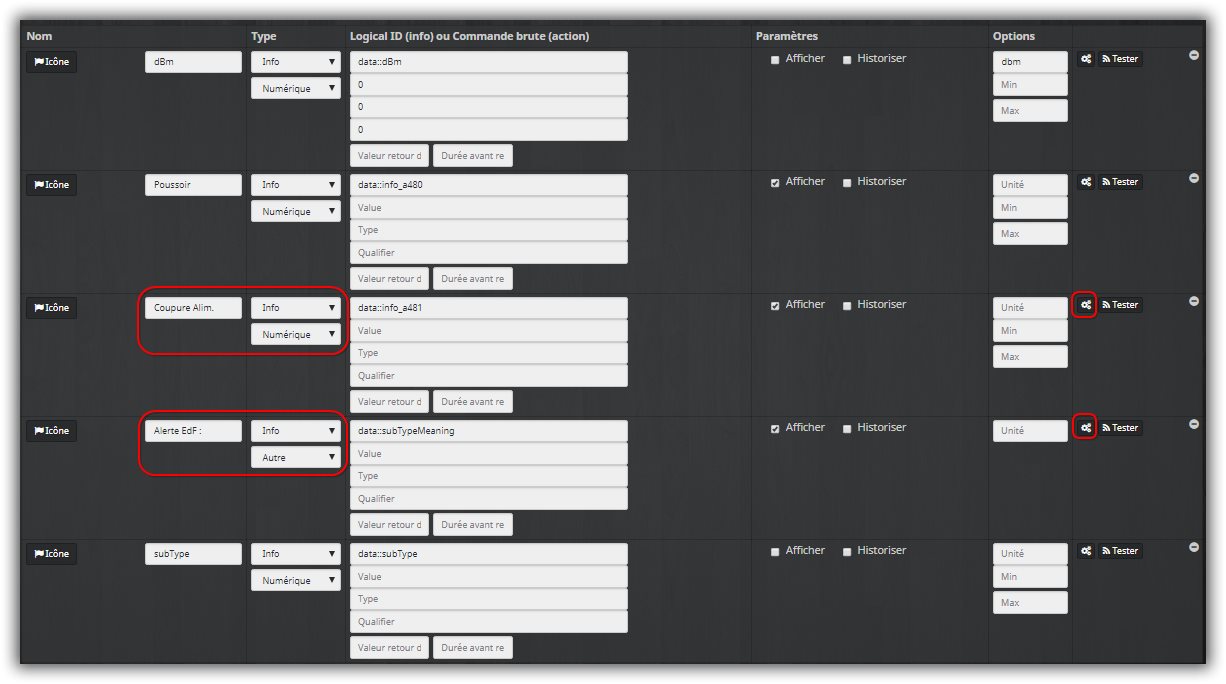Delete the Poussoir row using minus icon
The height and width of the screenshot is (684, 1226).
(x=1194, y=179)
